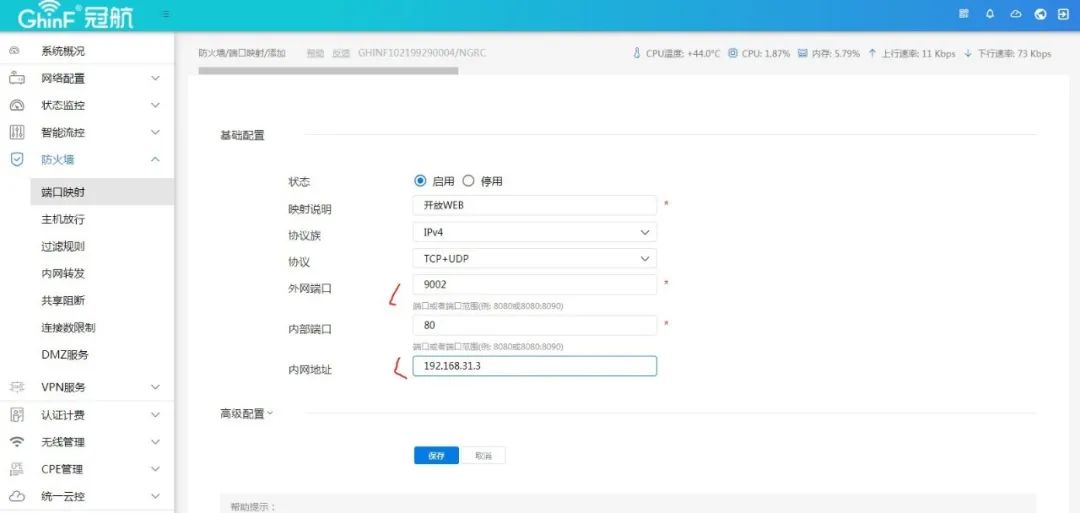This screenshot has height=513, width=1080.
Task: Collapse 防火墙 menu chevron
Action: coord(156,160)
